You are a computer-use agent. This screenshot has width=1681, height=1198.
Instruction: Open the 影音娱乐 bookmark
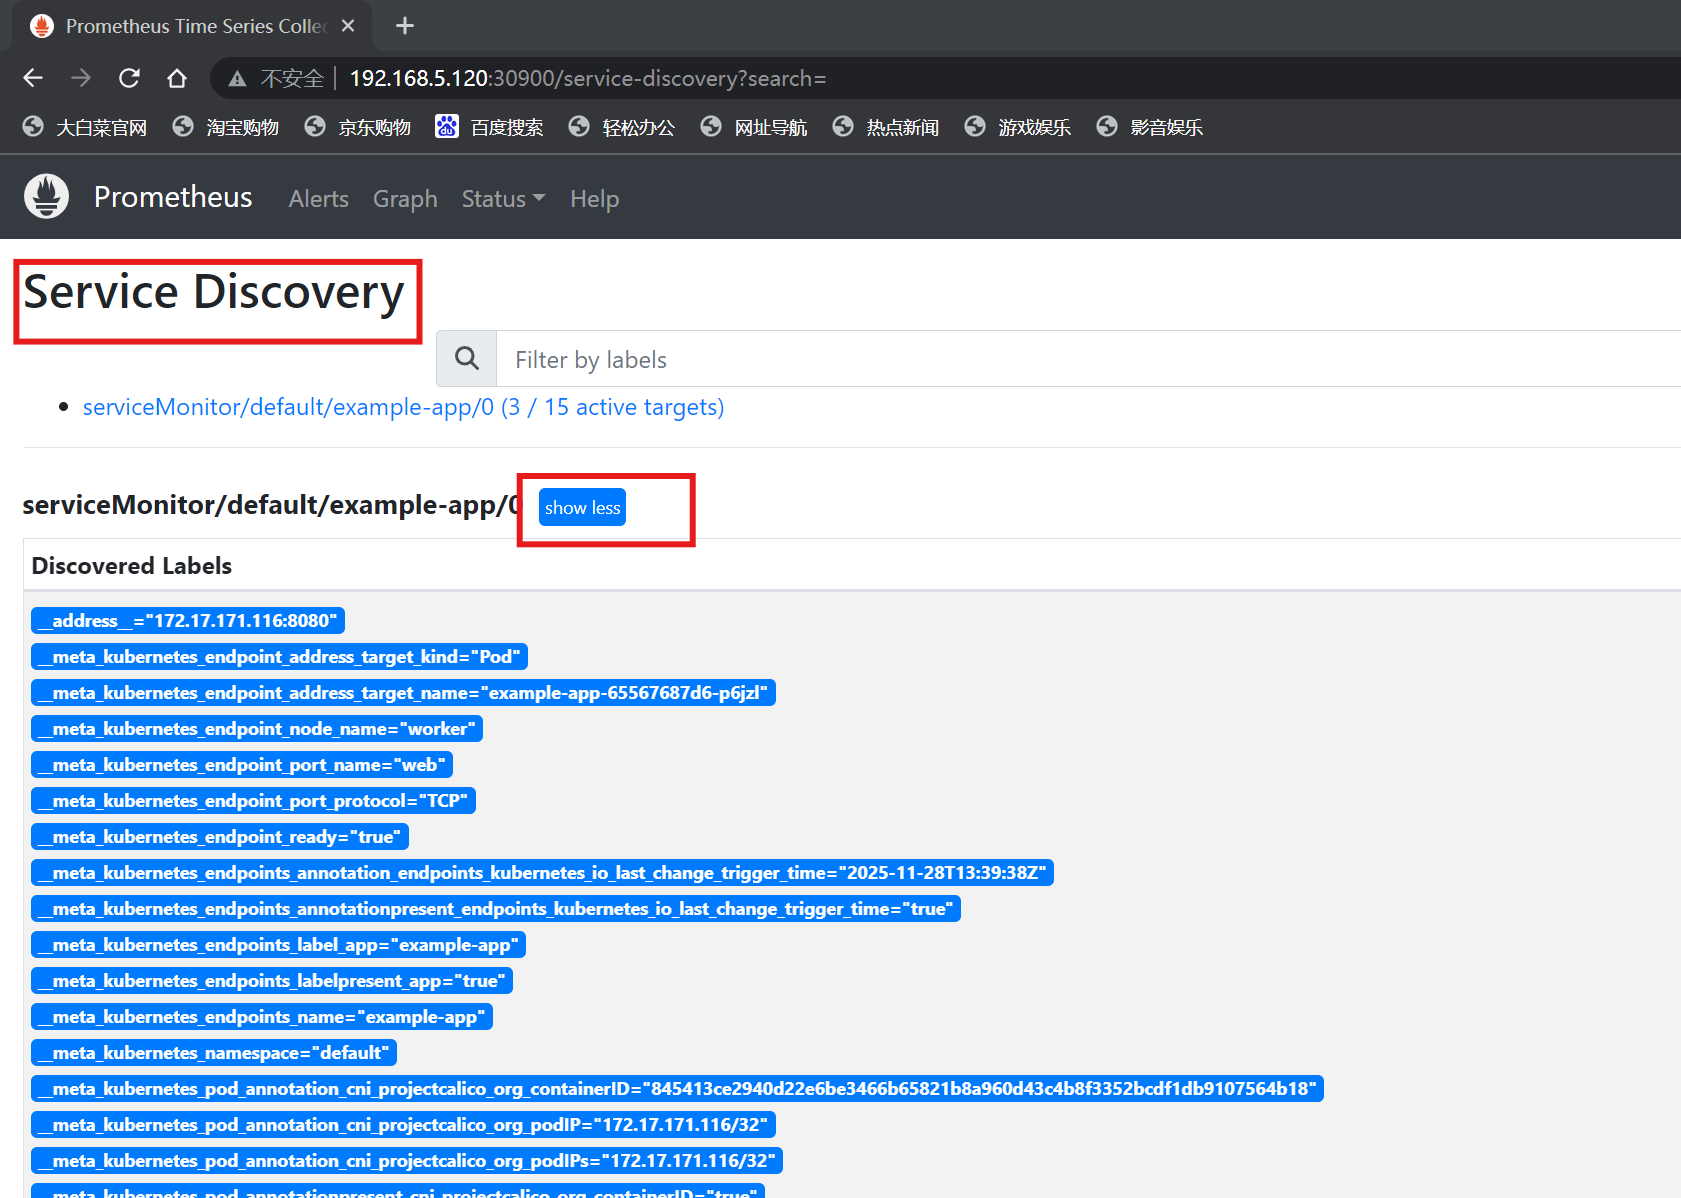point(1150,127)
